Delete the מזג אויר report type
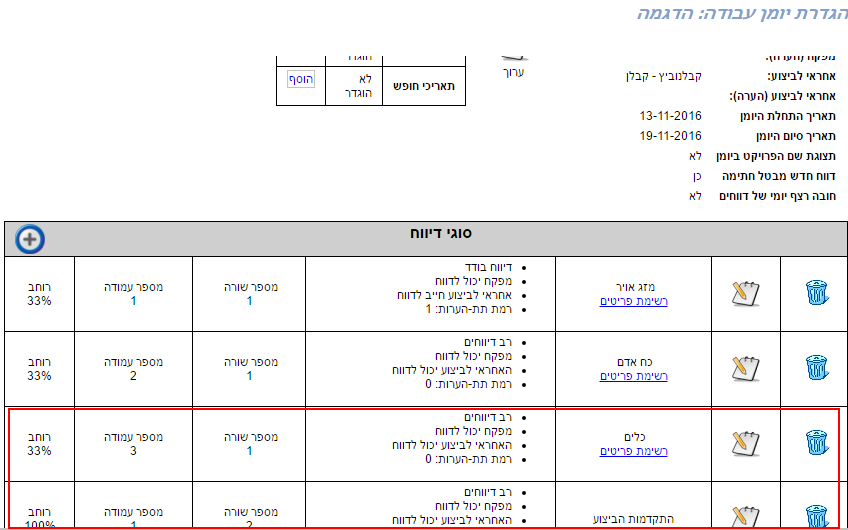This screenshot has height=530, width=848. (817, 292)
